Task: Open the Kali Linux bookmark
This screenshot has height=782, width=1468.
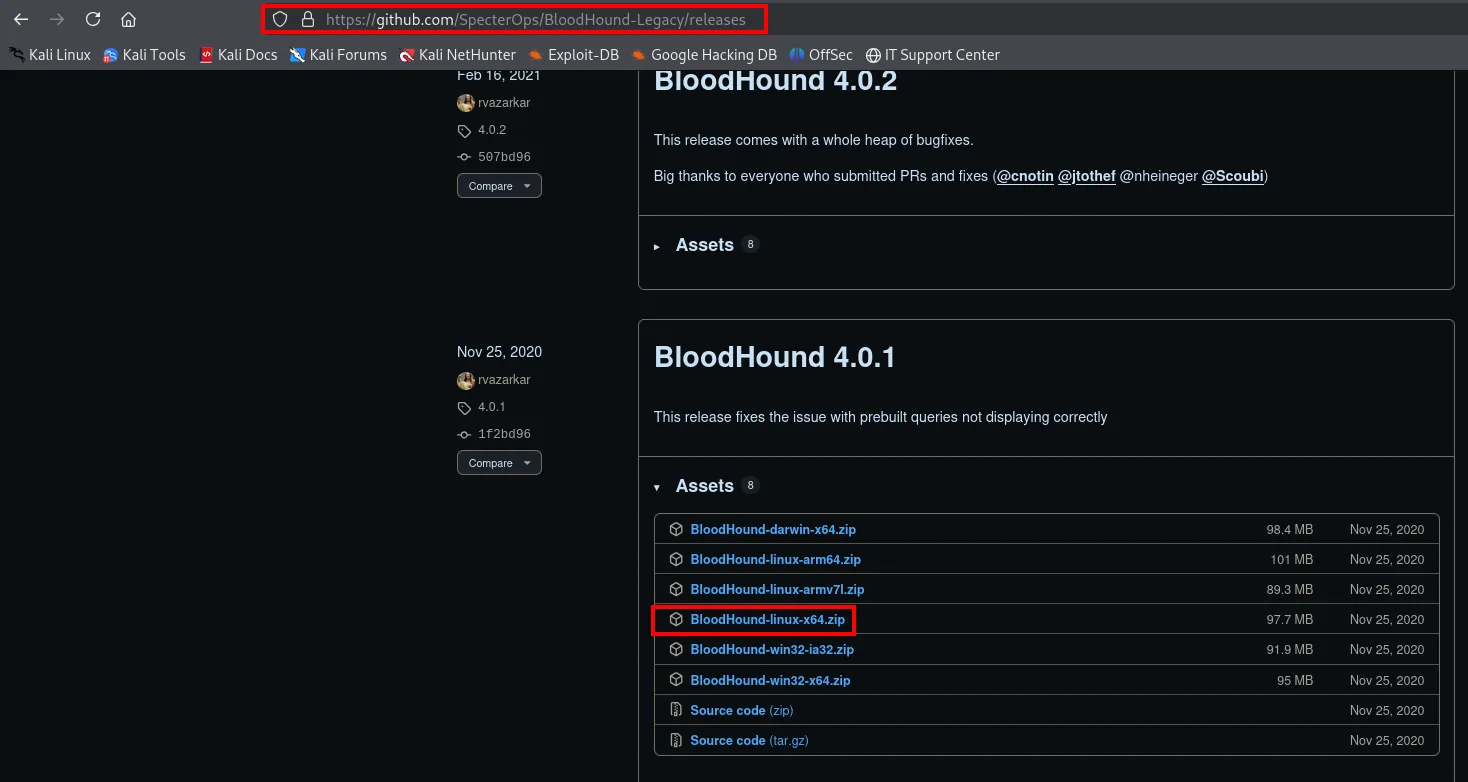Action: click(50, 55)
